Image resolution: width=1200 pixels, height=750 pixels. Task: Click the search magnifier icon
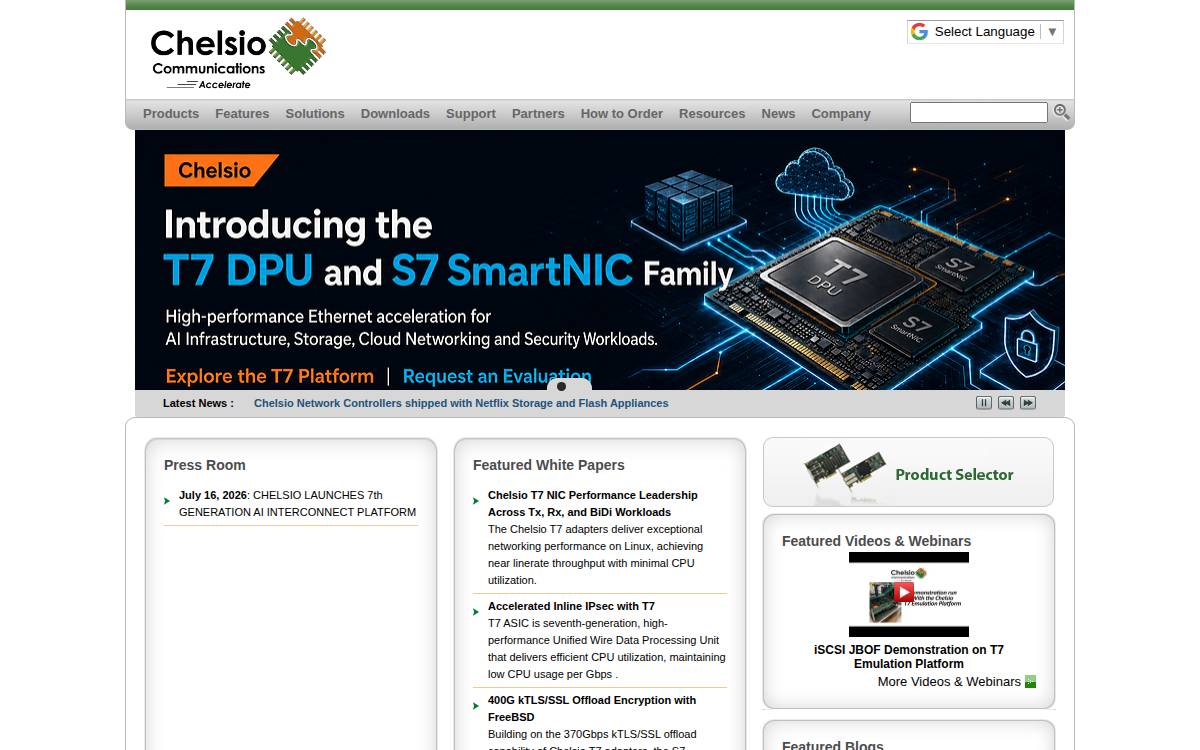click(1062, 112)
